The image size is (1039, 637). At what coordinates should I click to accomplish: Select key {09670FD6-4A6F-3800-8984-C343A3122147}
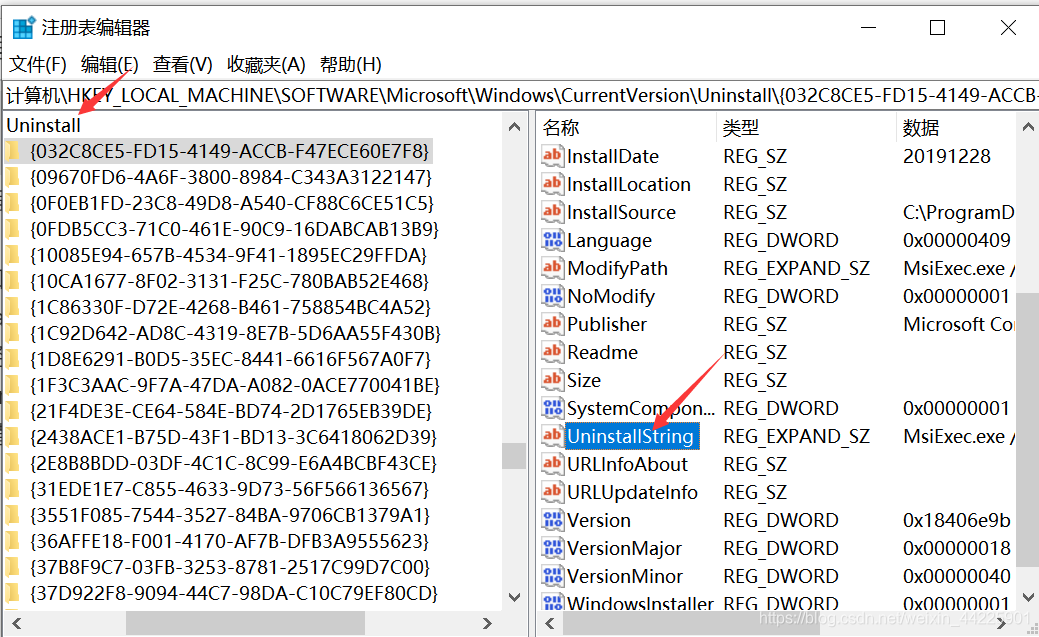tap(231, 177)
